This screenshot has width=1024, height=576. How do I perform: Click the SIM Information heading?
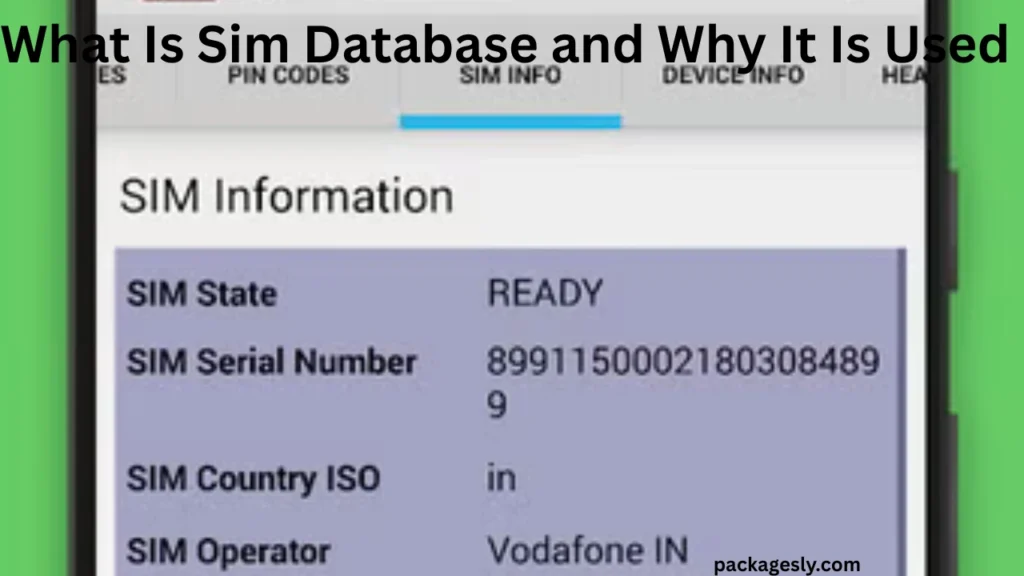coord(287,196)
